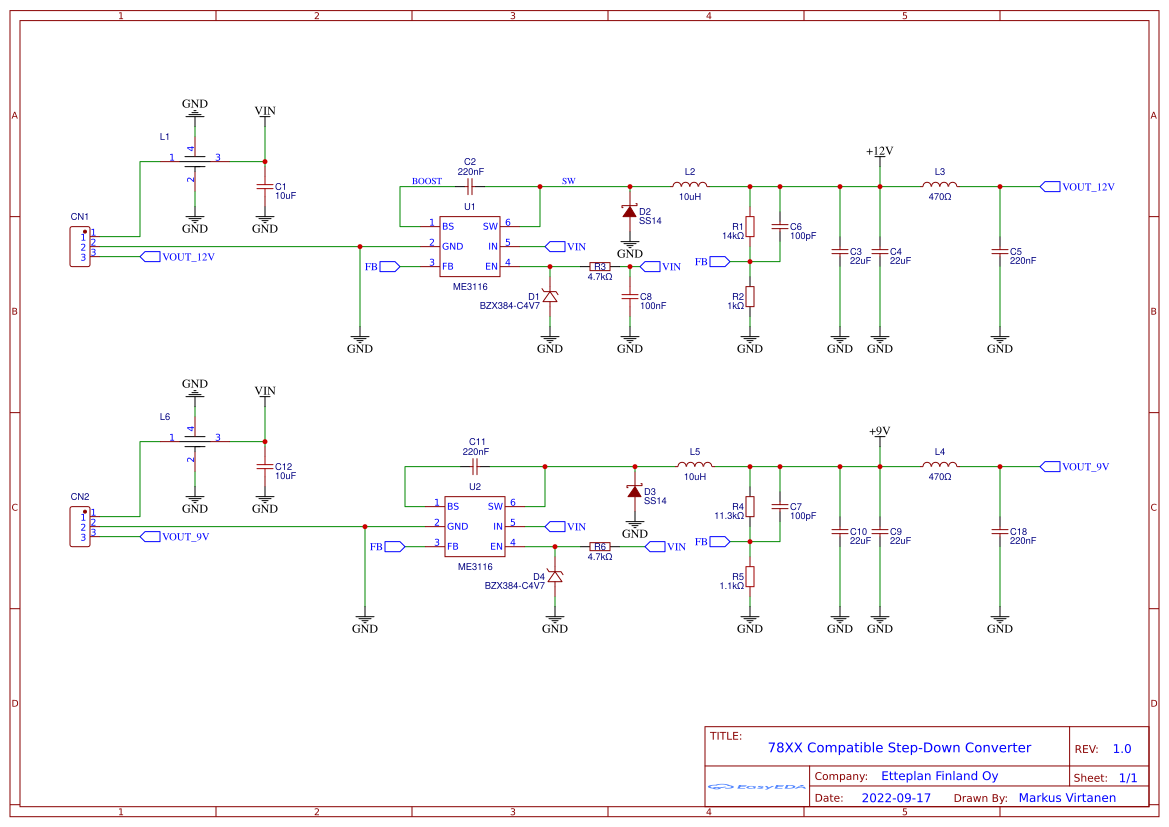Select the 470Ω inductor L4 symbol
Screen dimensions: 1169x827
point(938,466)
